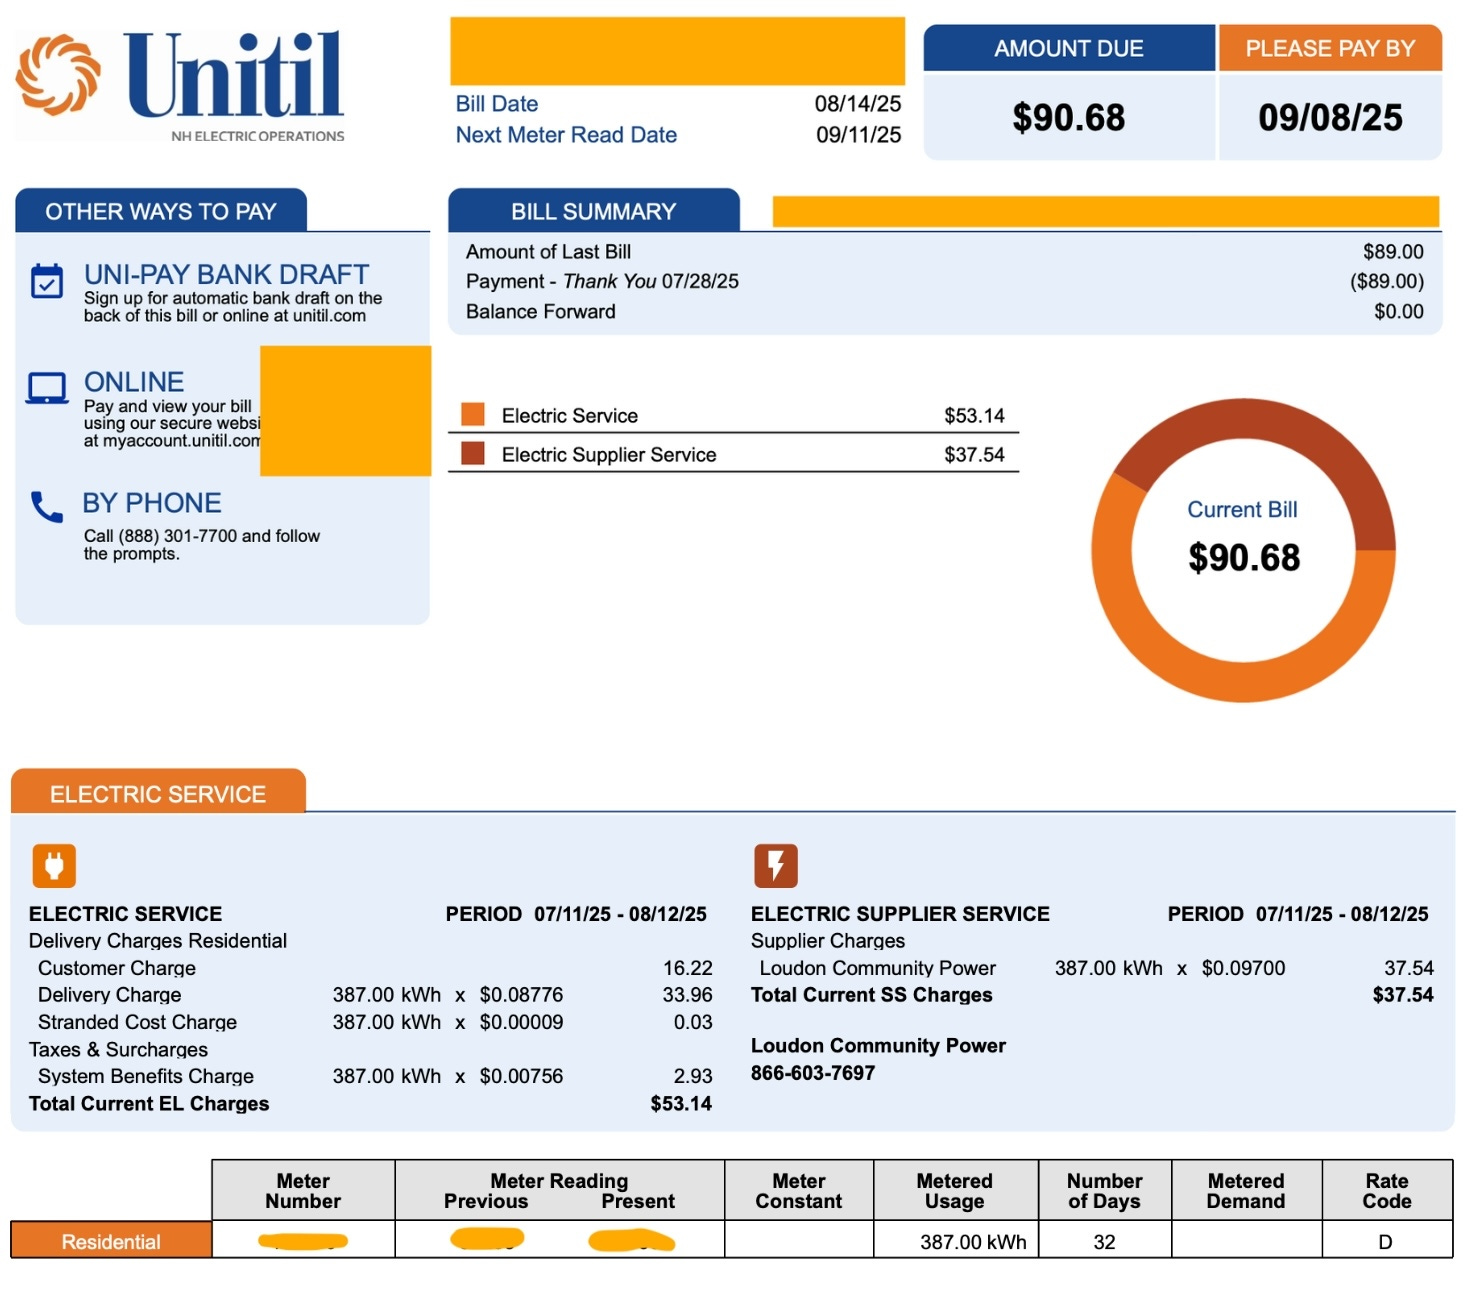1470x1291 pixels.
Task: Click the Uni-Pay calendar check icon
Action: tap(47, 281)
